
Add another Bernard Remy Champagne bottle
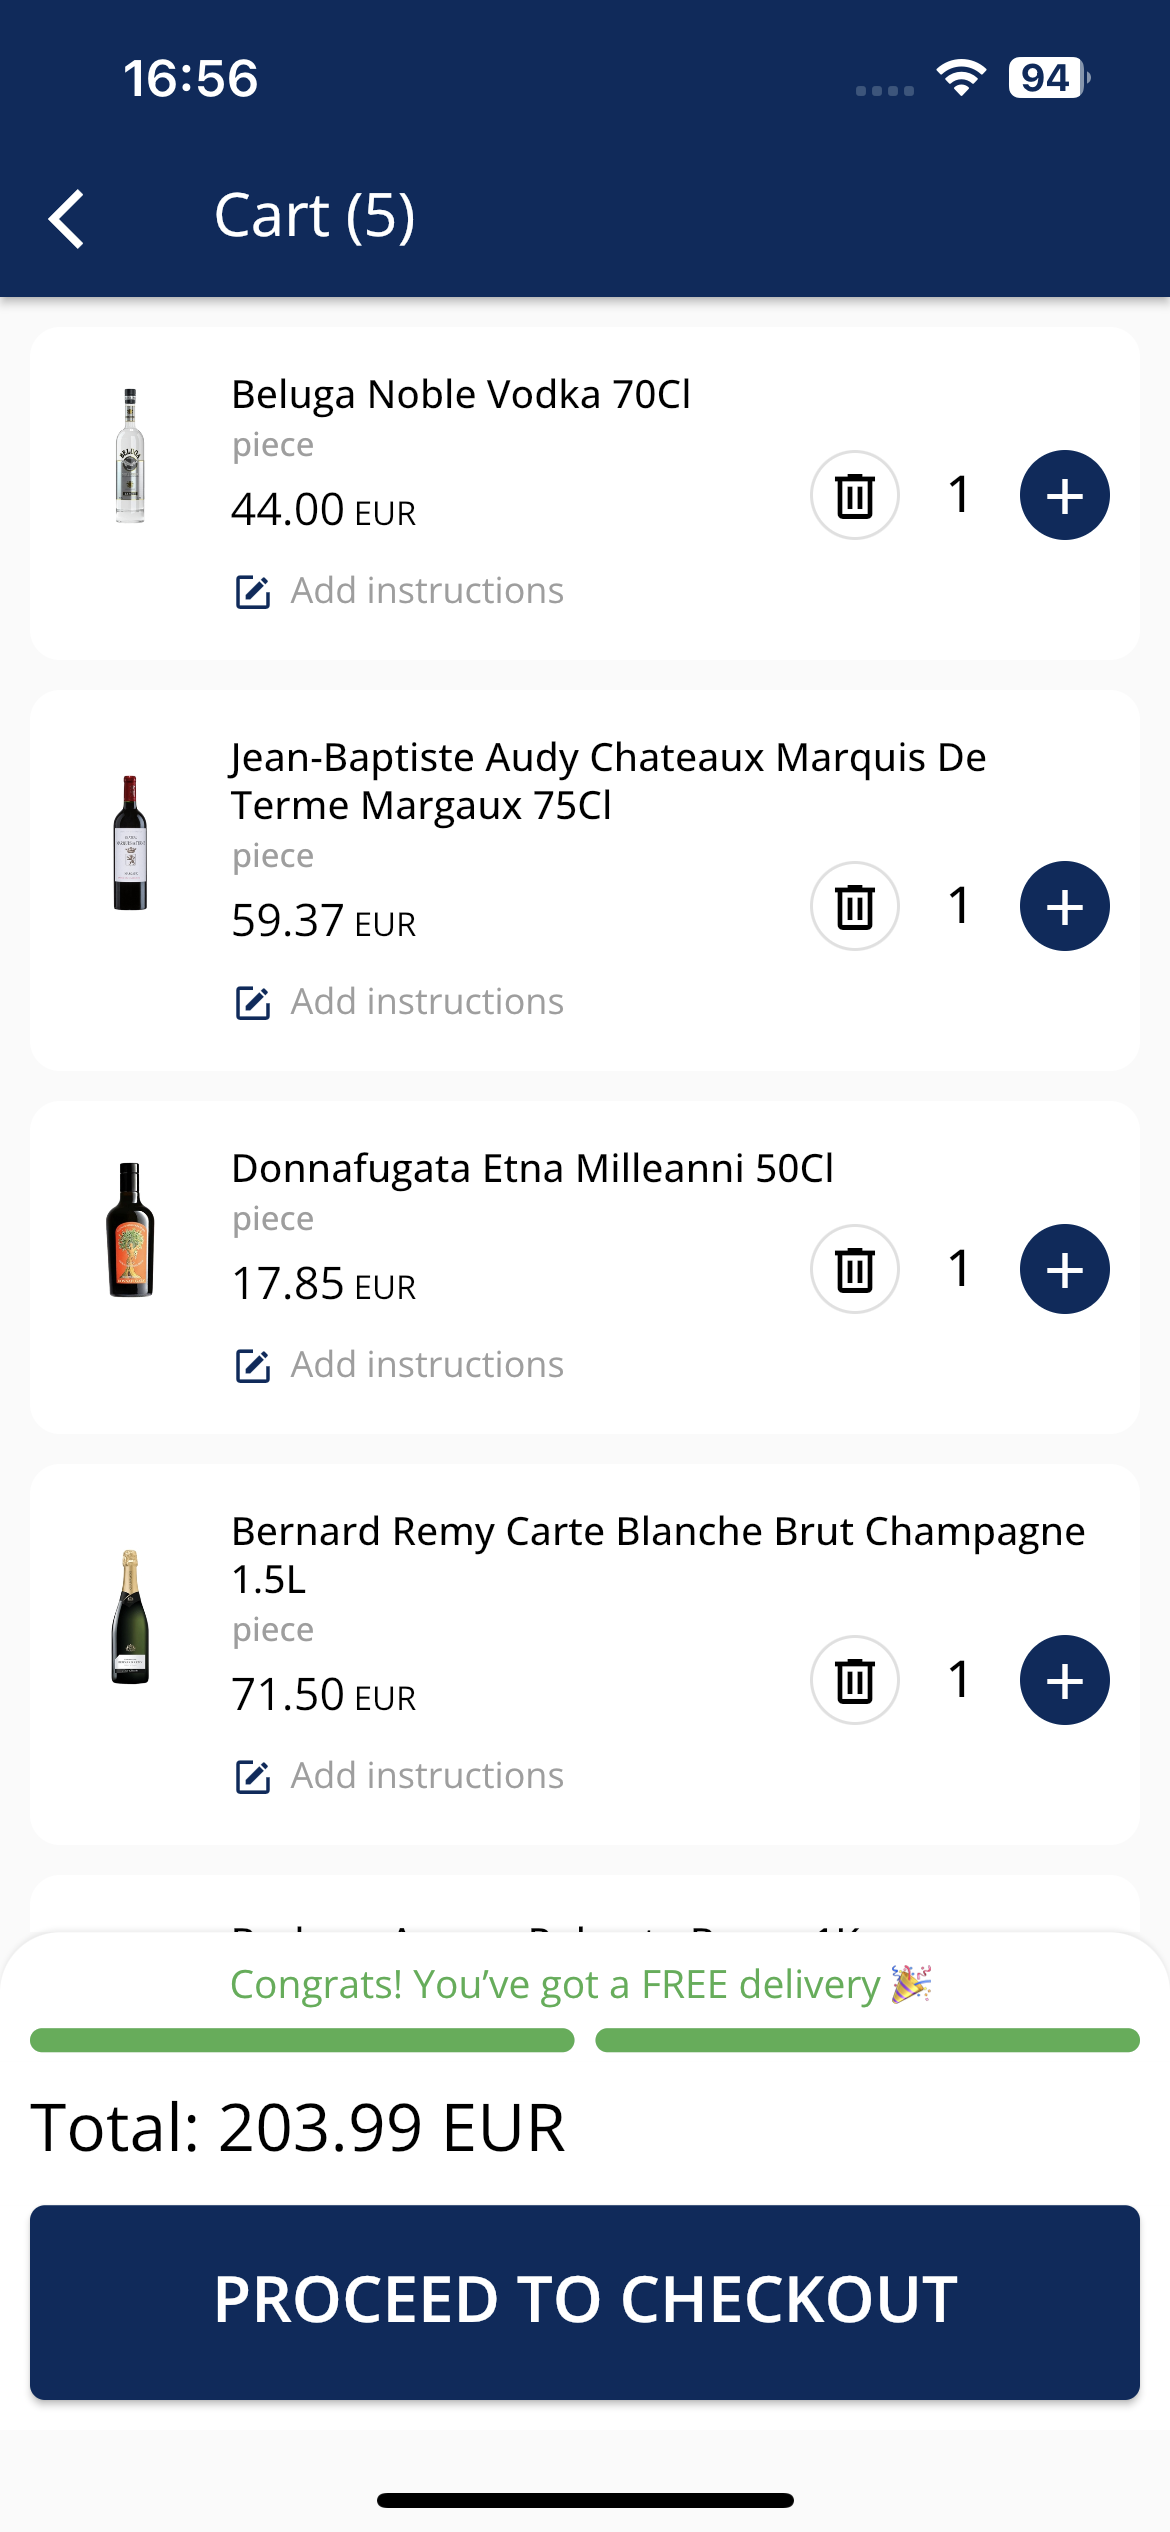[1064, 1680]
